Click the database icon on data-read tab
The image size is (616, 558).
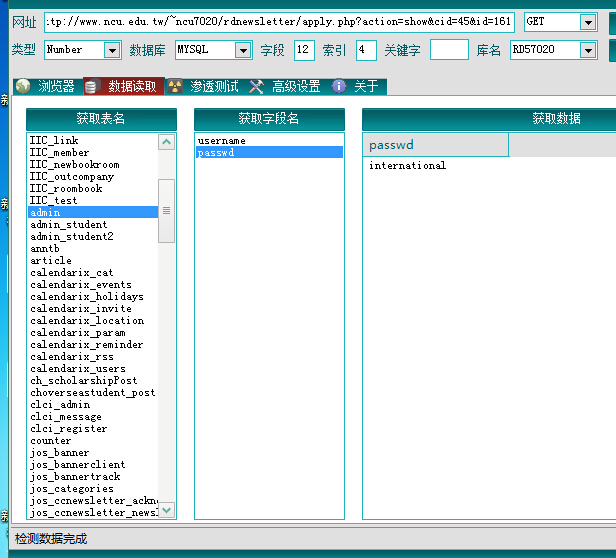pyautogui.click(x=91, y=86)
